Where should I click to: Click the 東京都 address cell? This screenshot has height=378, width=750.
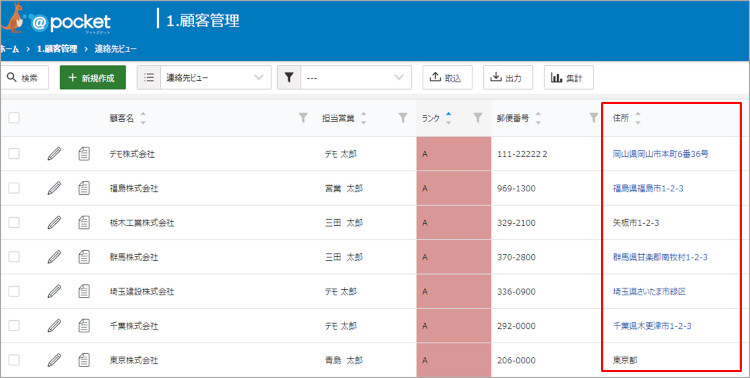tap(625, 360)
